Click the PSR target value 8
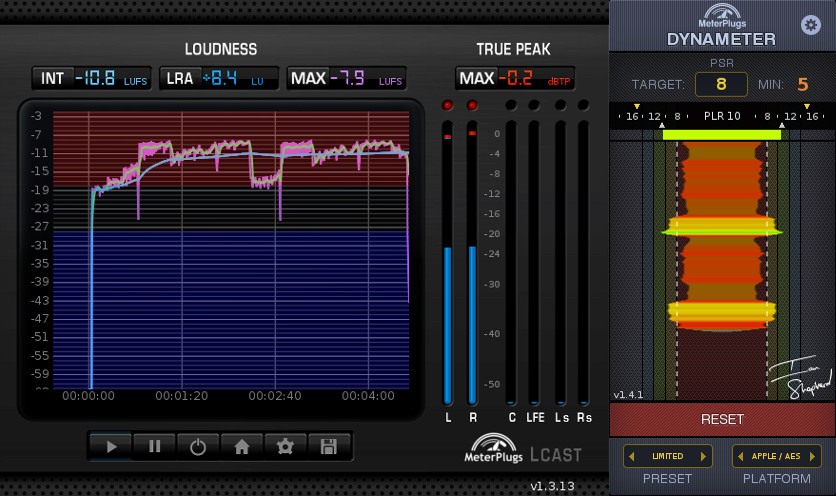This screenshot has width=836, height=496. click(x=721, y=84)
